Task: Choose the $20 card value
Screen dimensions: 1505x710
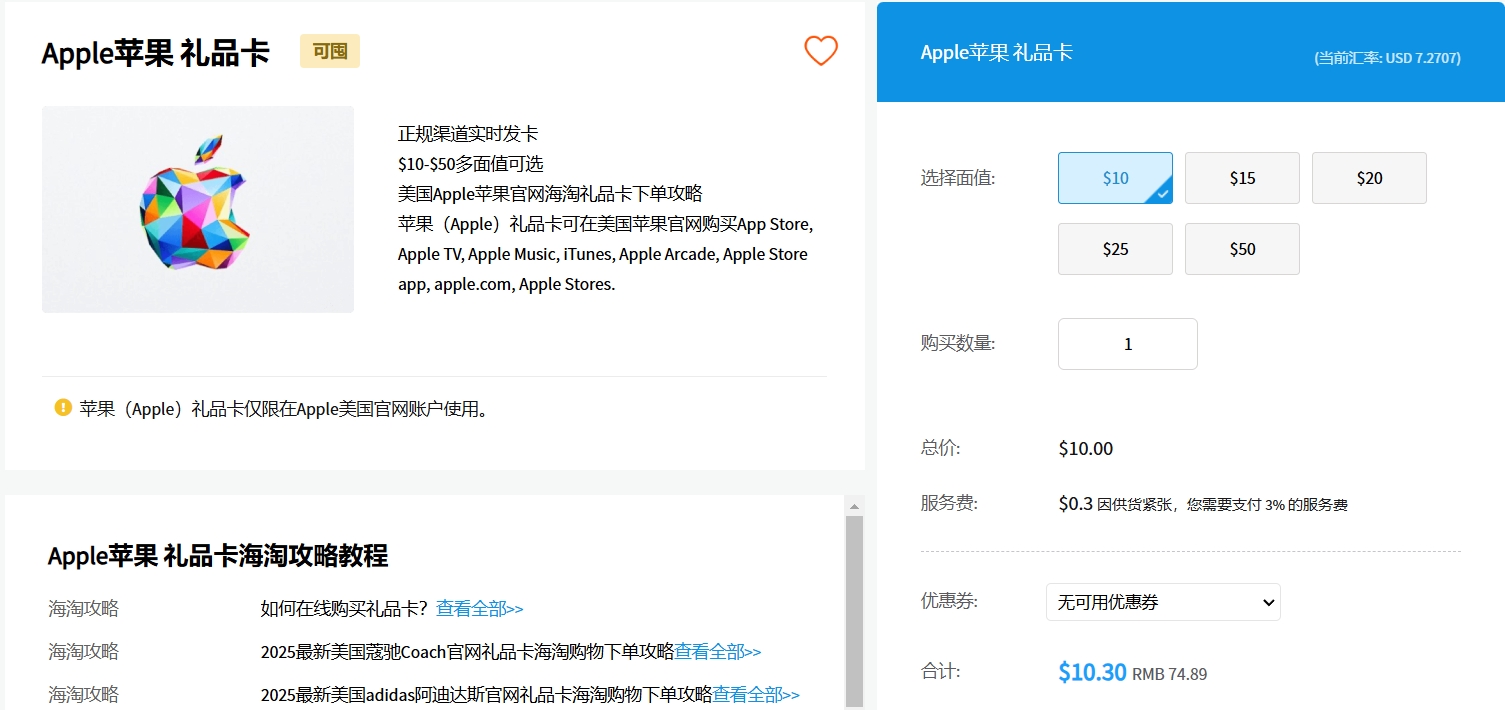Action: click(x=1369, y=178)
